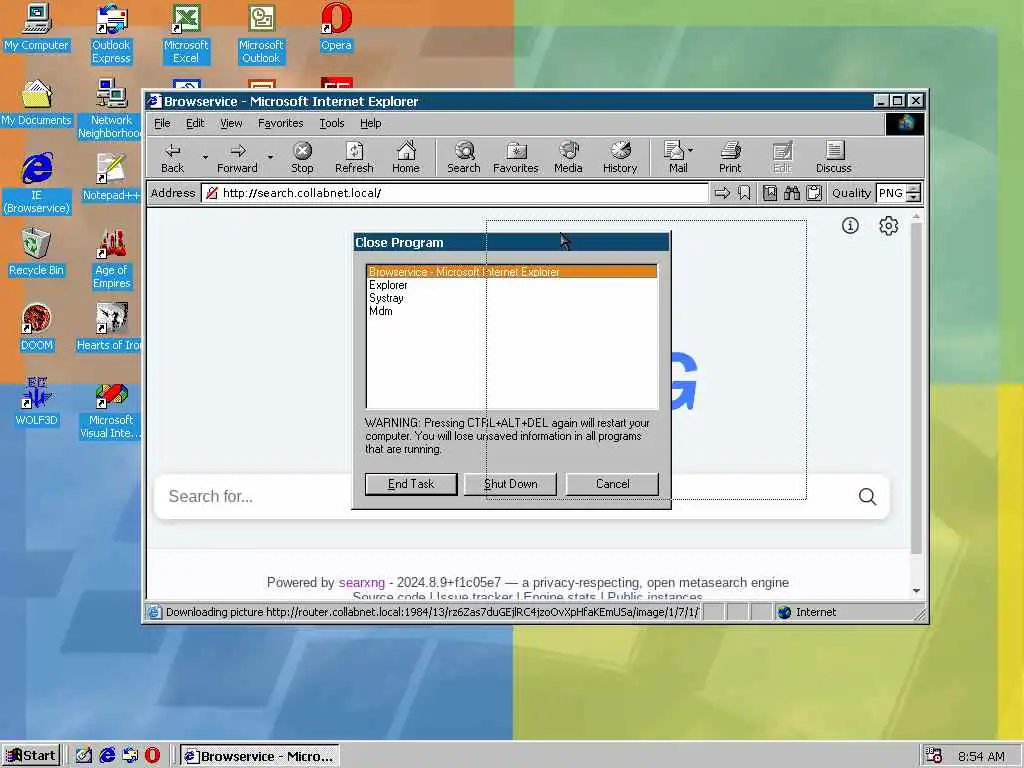Click the Internet Explorer quick launch icon
This screenshot has height=768, width=1024.
(x=107, y=756)
